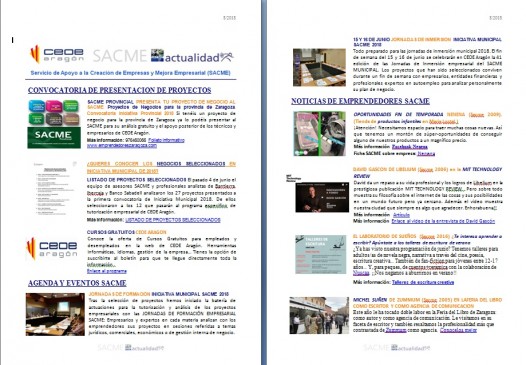The image size is (526, 365).
Task: Click the MICHEL SUÑEN DE ZUMMUM title
Action: (x=427, y=303)
